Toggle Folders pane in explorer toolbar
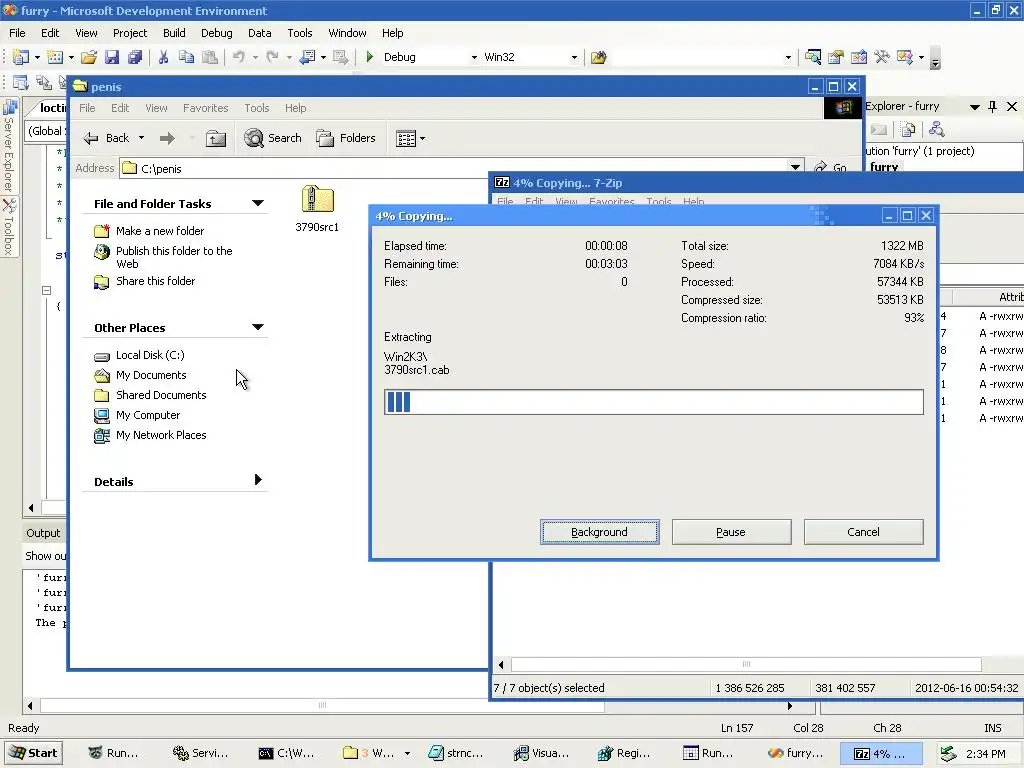This screenshot has height=768, width=1024. [346, 138]
